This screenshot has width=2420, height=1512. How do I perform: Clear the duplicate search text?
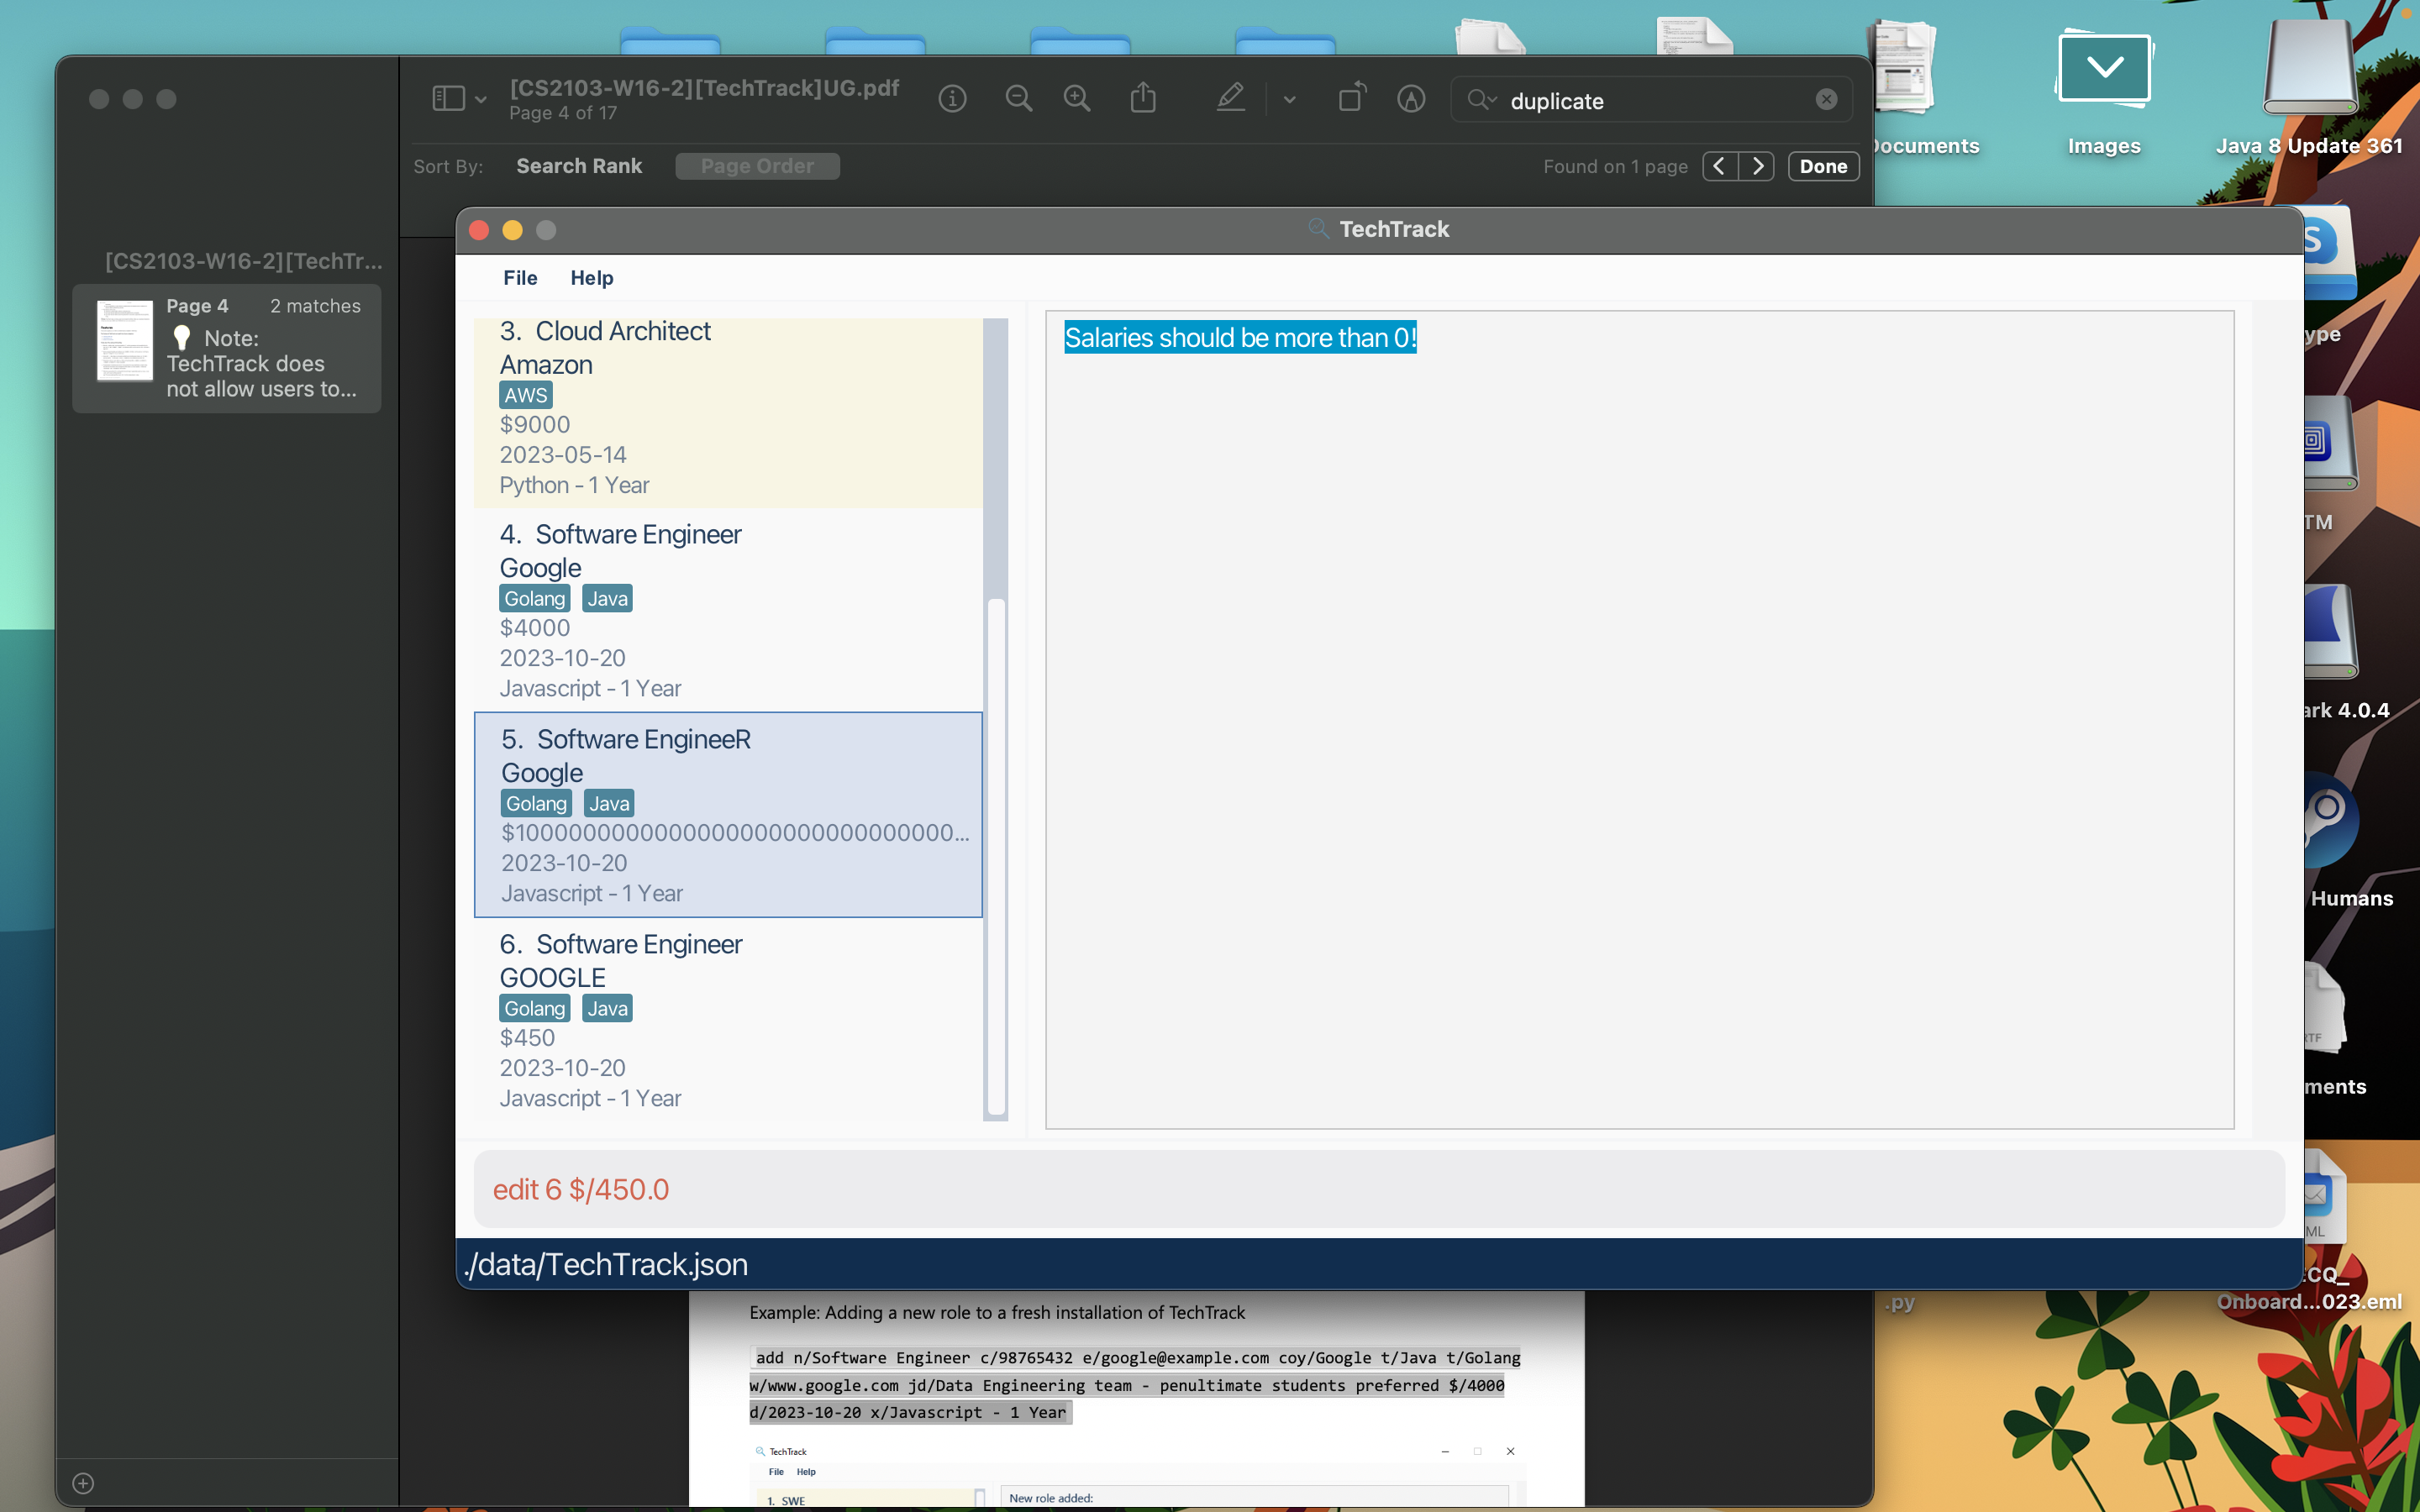(1826, 99)
